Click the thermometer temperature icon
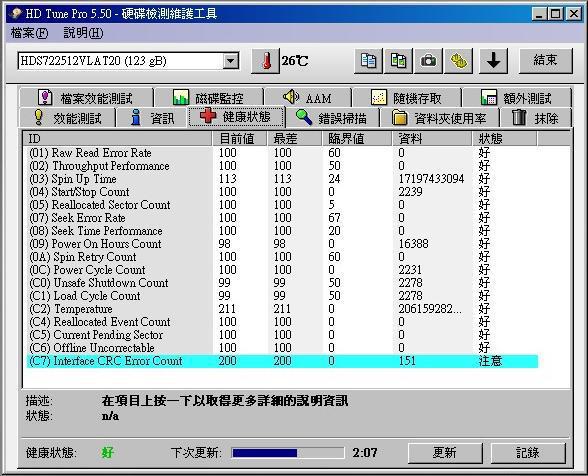The height and width of the screenshot is (476, 588). coord(266,61)
